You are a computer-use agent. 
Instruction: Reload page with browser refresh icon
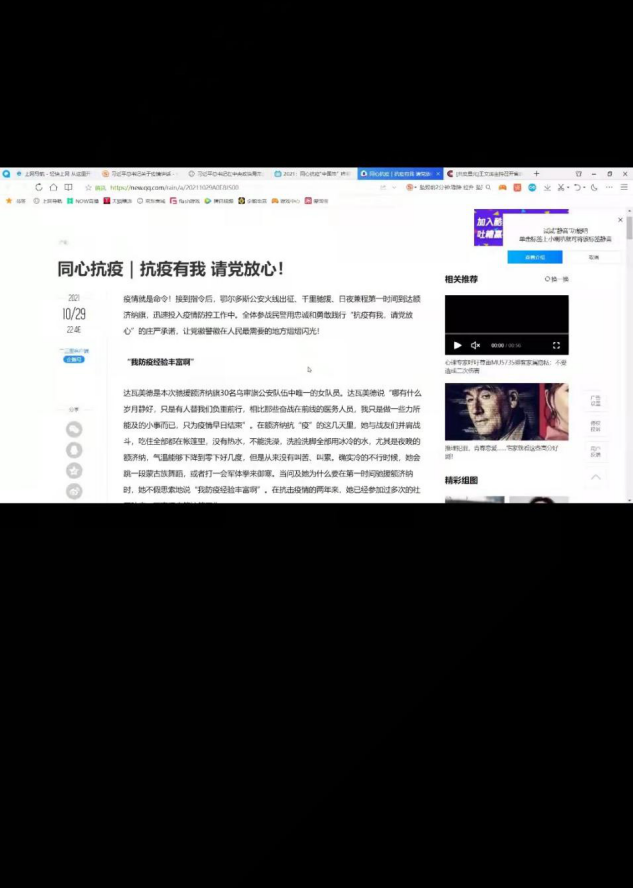tap(39, 187)
